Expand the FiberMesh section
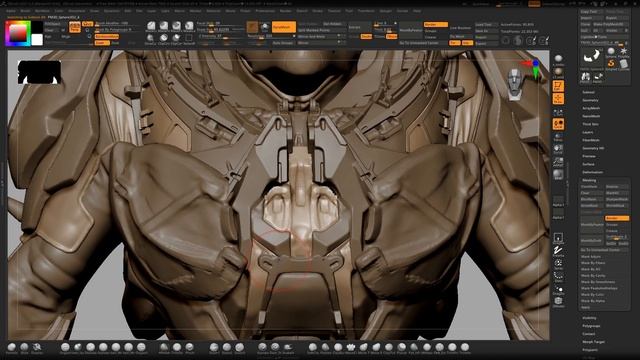Viewport: 640px width, 360px height. (x=591, y=140)
